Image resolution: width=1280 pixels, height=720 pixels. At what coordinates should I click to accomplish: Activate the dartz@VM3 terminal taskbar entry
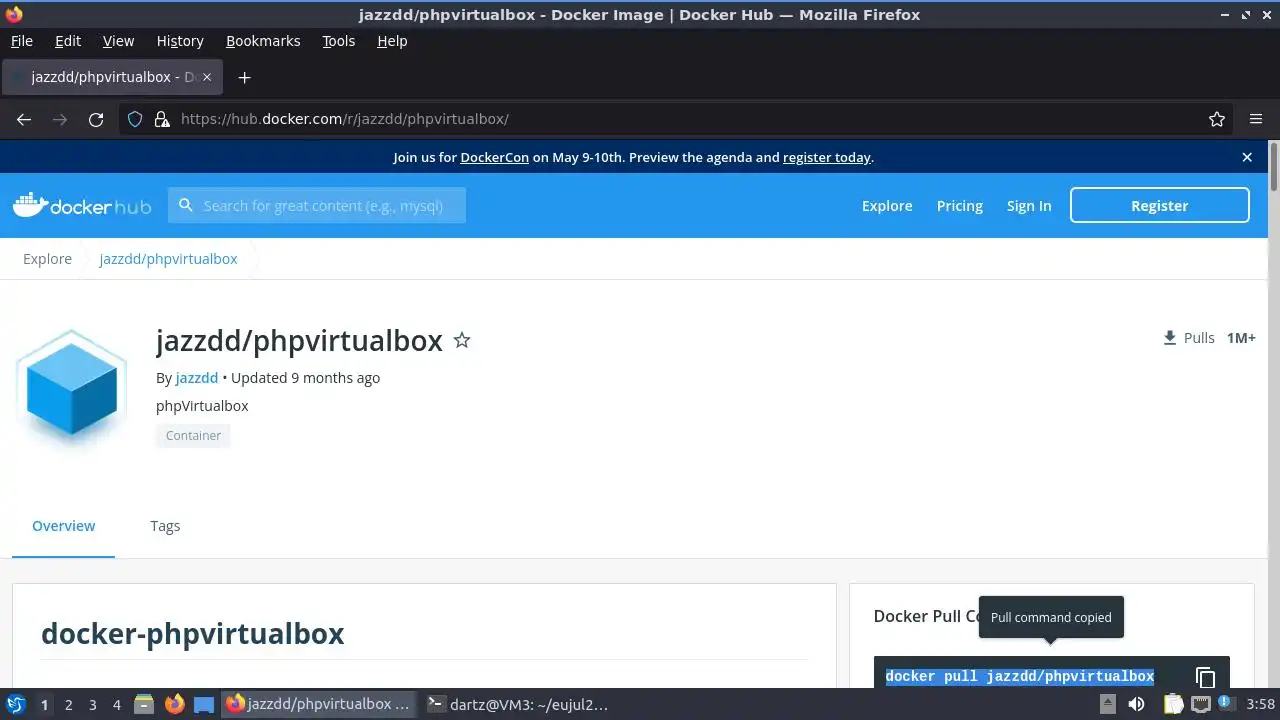point(518,704)
